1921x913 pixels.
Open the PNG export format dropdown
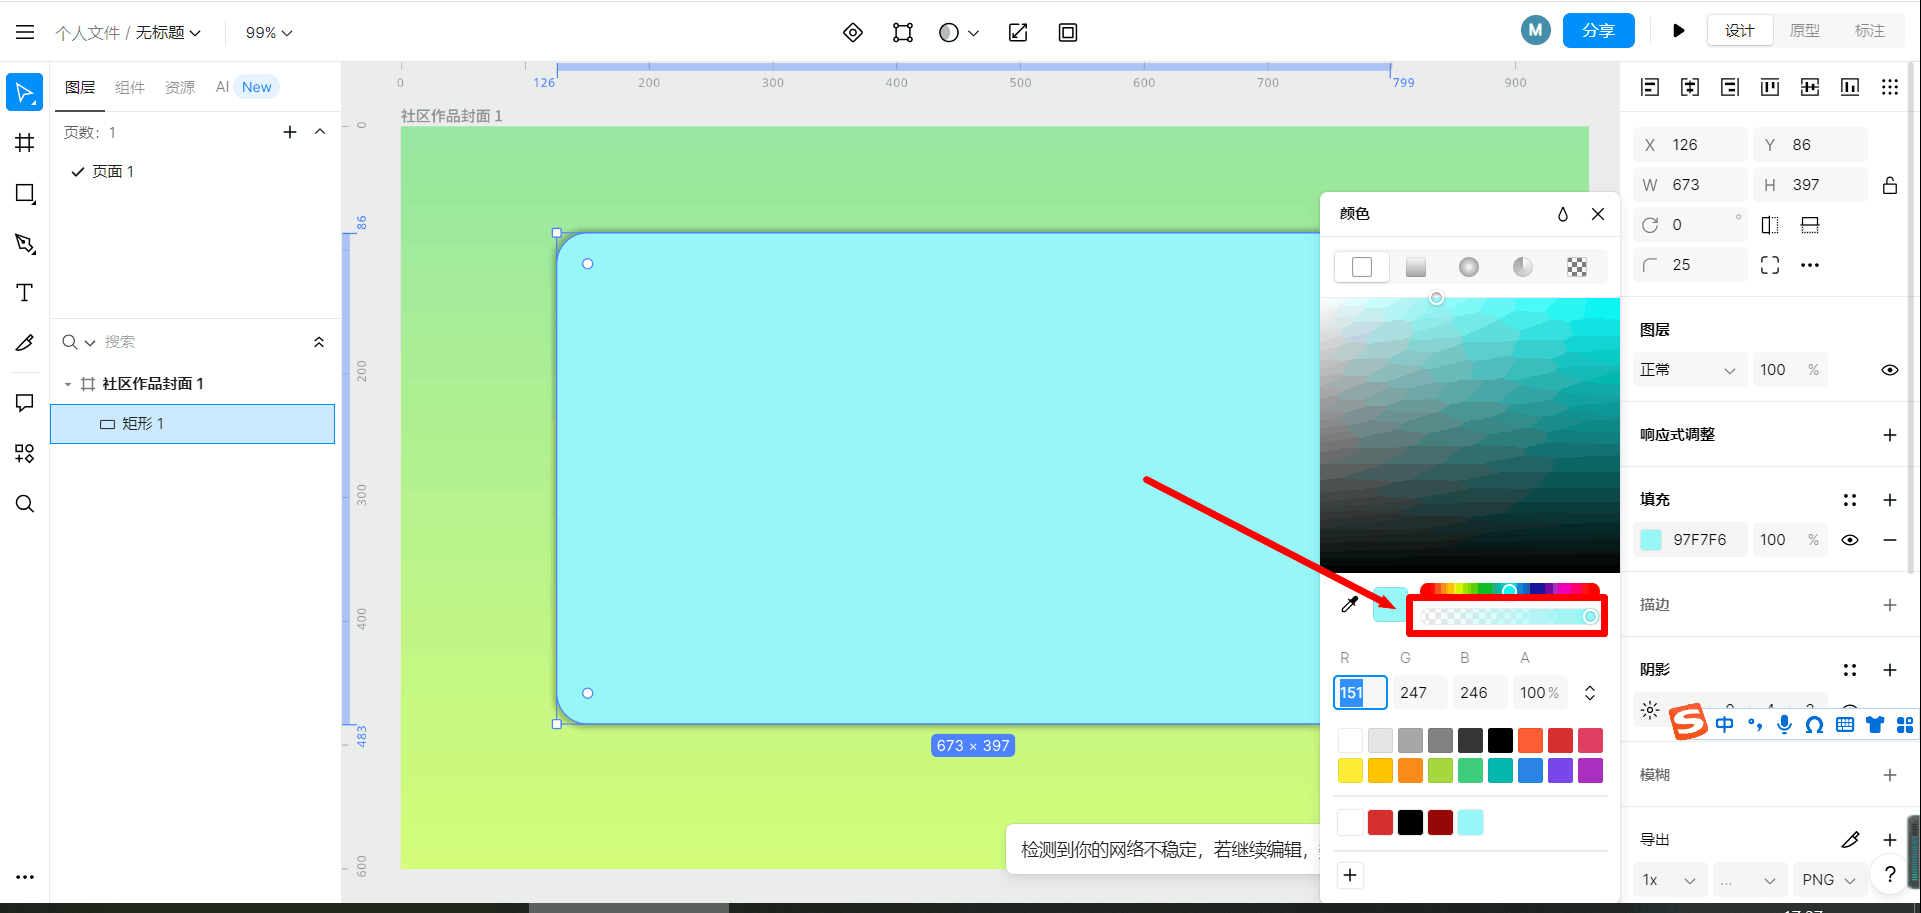coord(1830,880)
